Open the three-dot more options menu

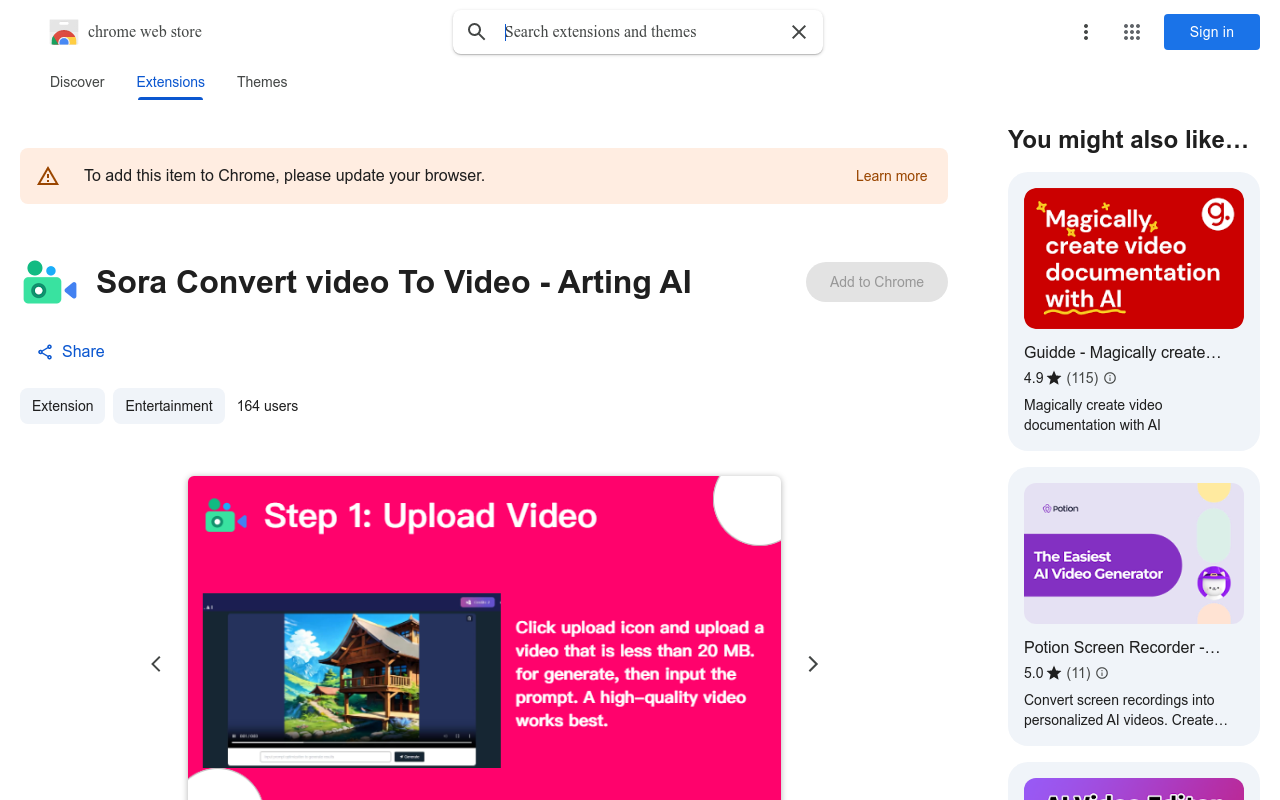point(1086,32)
